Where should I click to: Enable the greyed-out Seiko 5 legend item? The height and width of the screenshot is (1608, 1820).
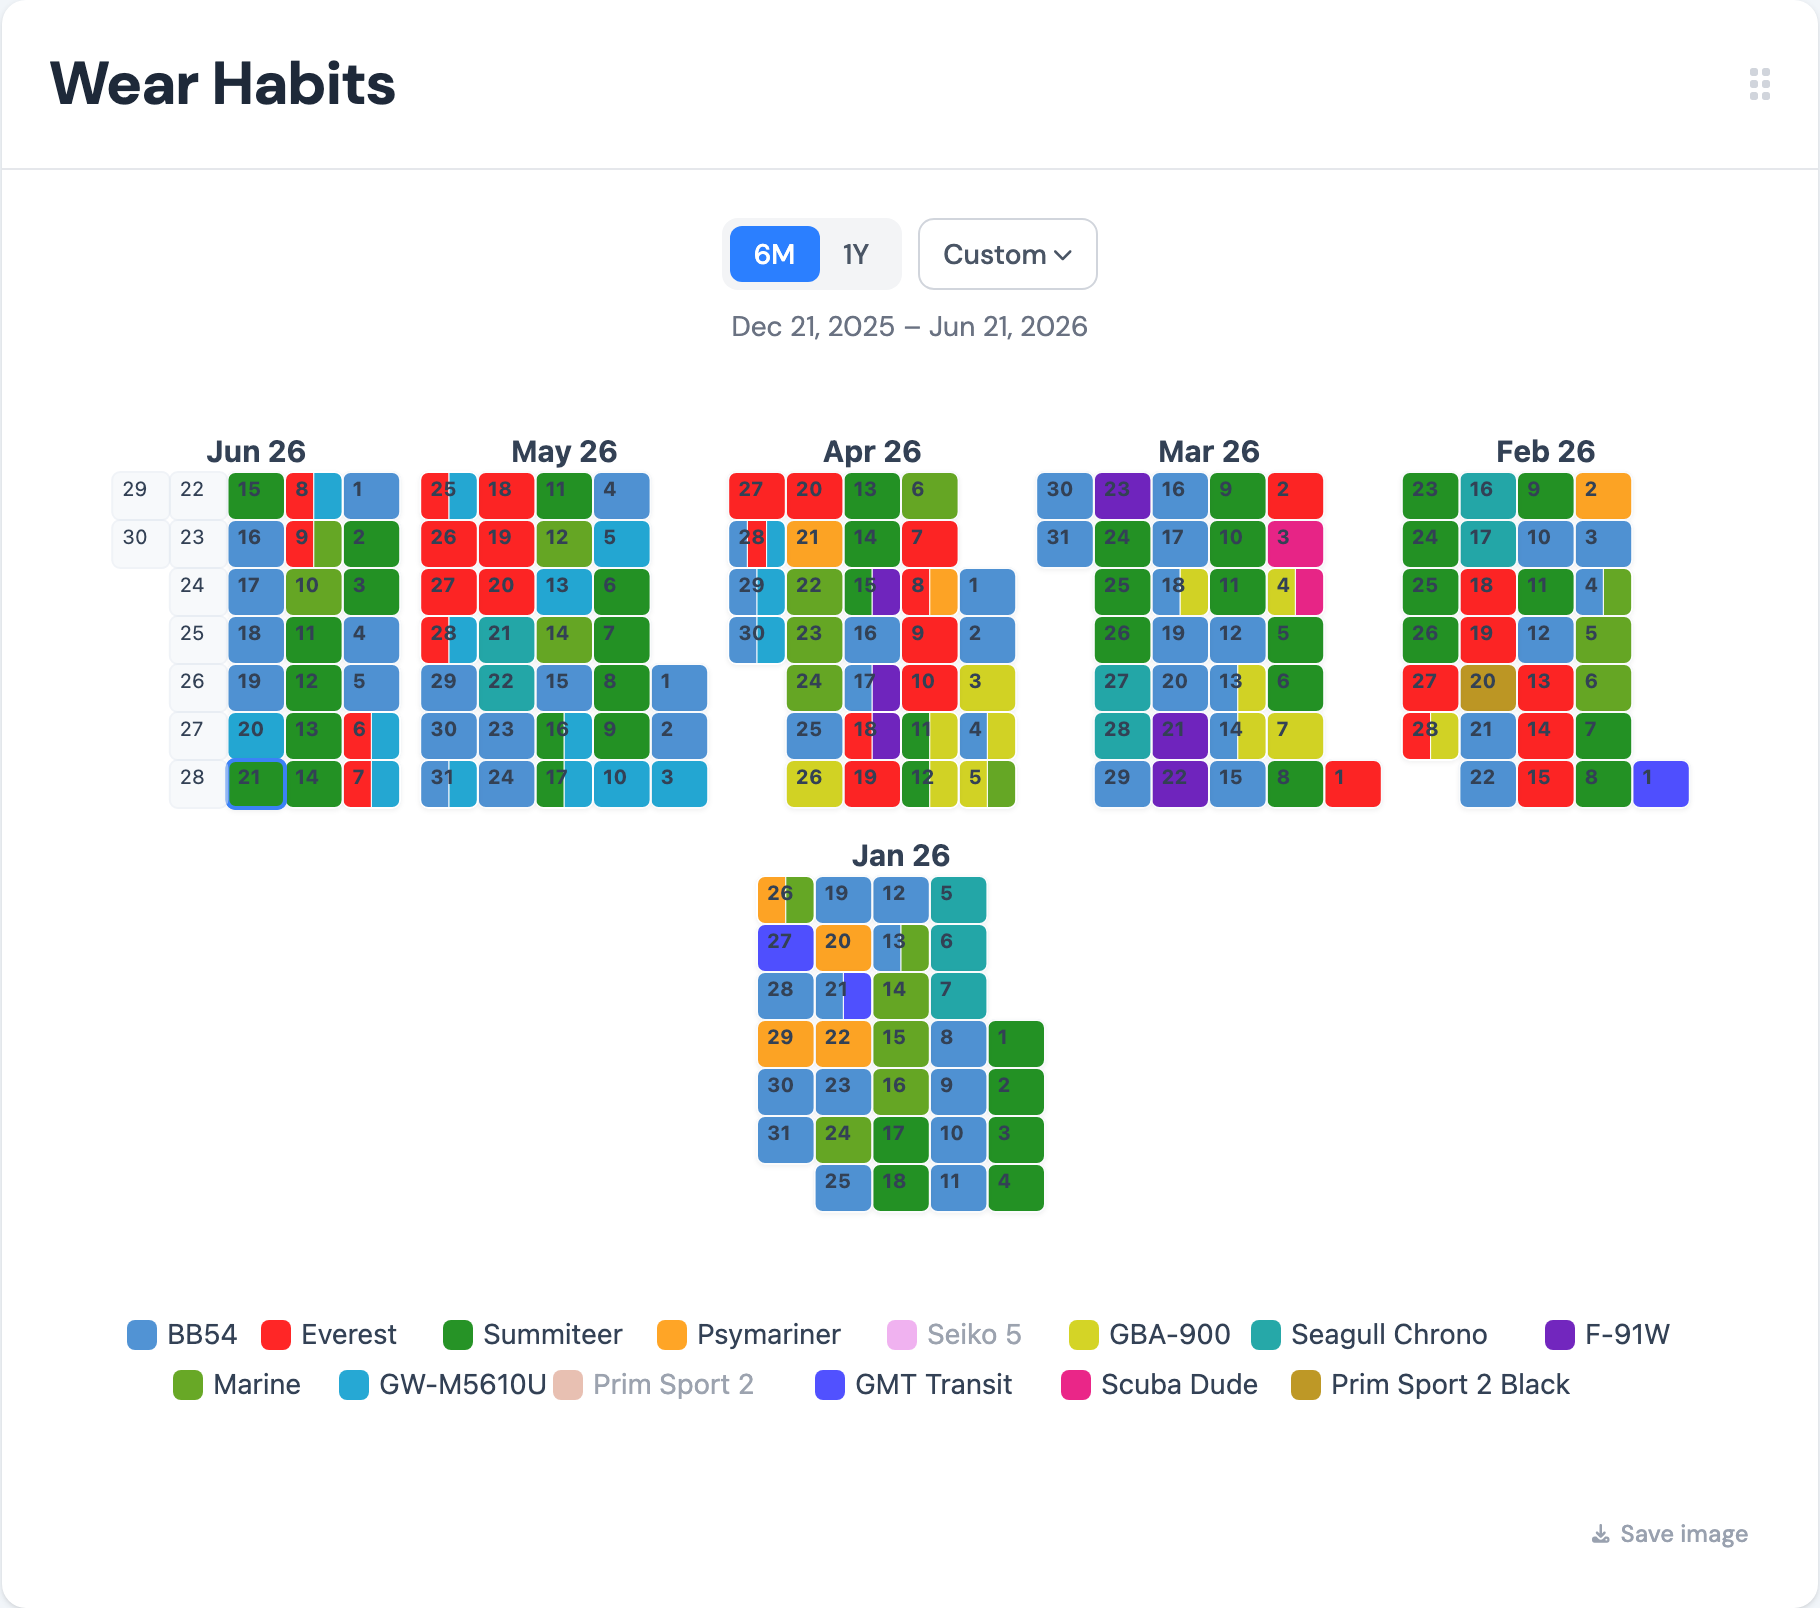[955, 1335]
